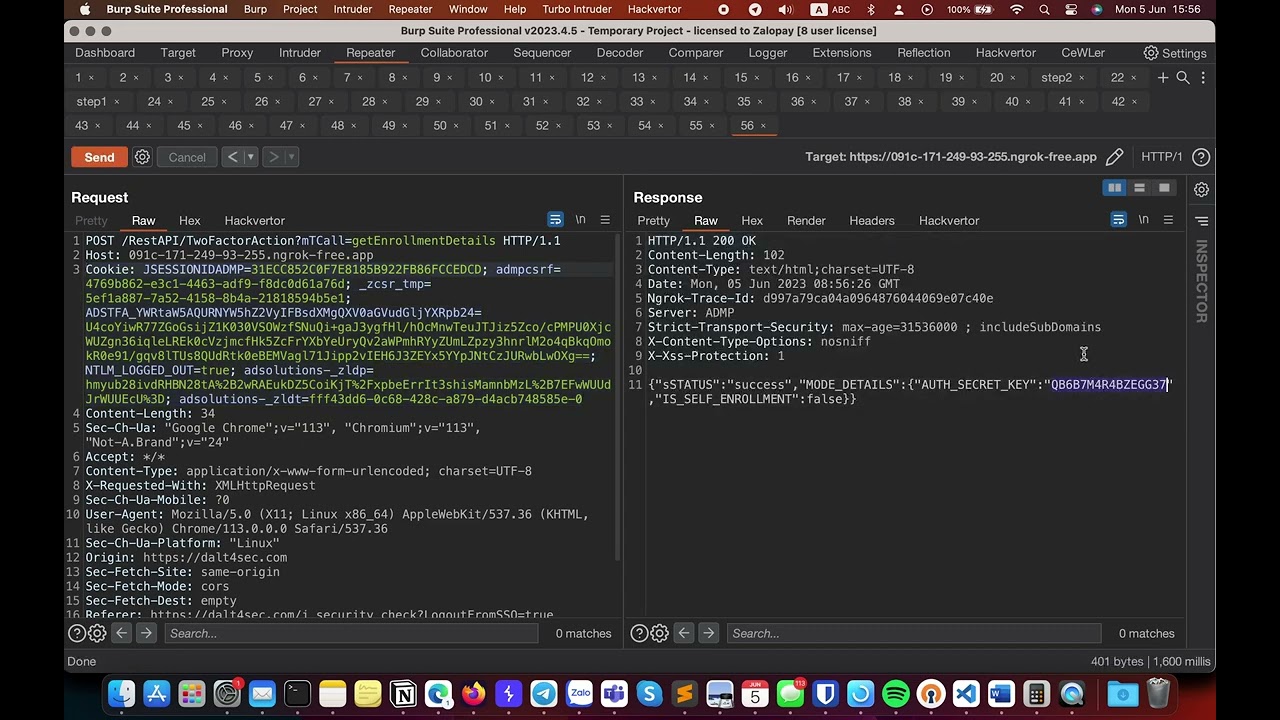Viewport: 1280px width, 720px height.
Task: Open the Turbo Intruder menu
Action: pyautogui.click(x=577, y=9)
